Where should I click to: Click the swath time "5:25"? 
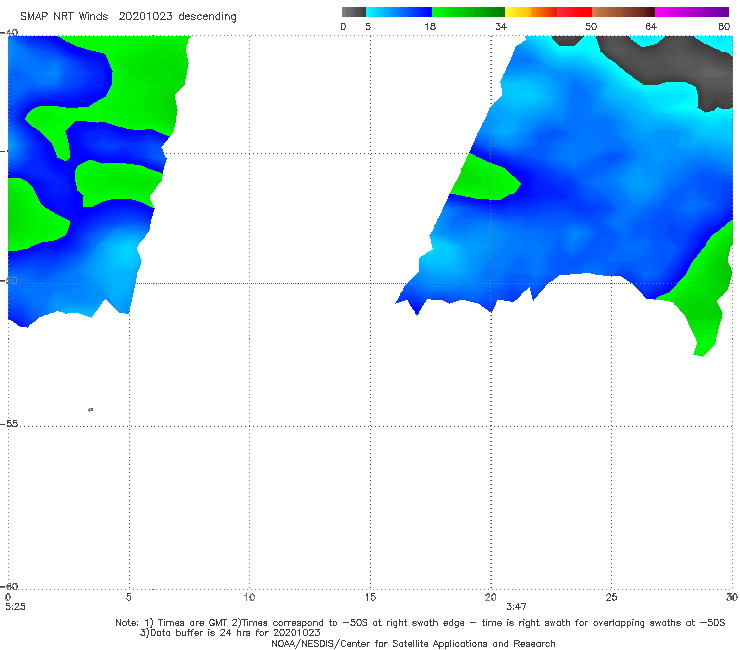pos(15,607)
